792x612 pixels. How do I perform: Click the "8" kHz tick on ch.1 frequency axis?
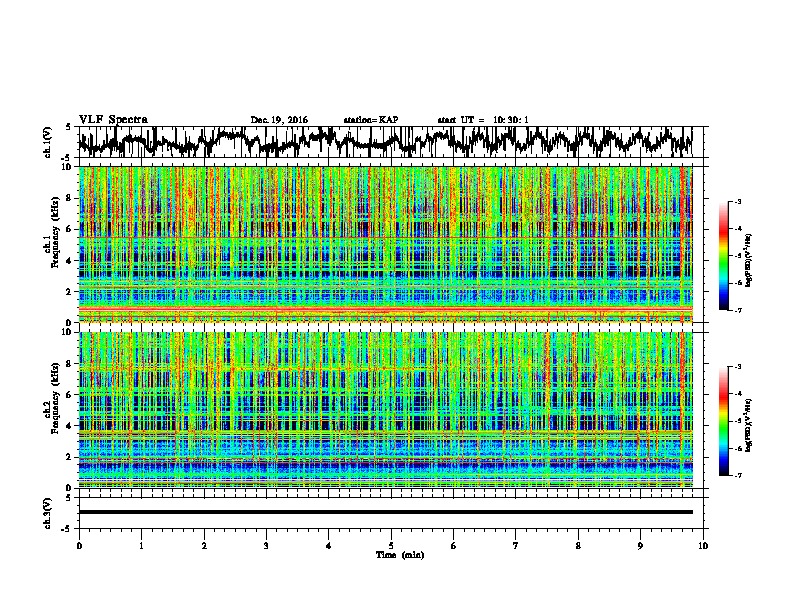(x=69, y=198)
